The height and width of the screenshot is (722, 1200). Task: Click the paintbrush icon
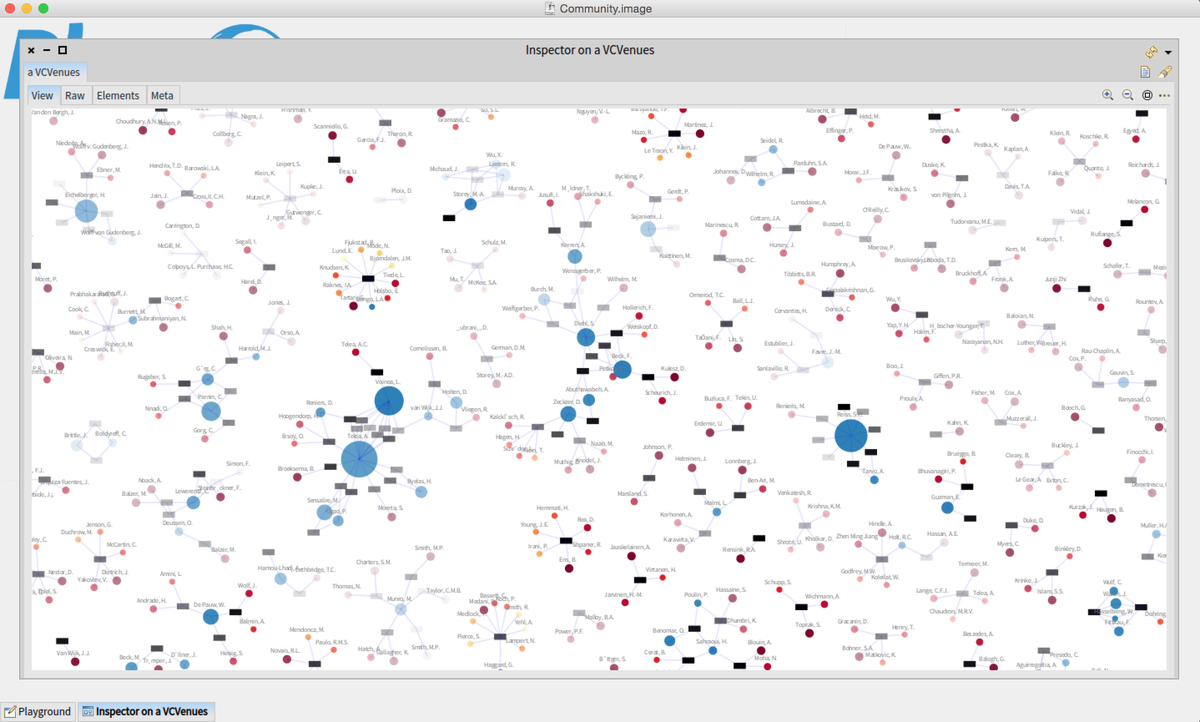pyautogui.click(x=1164, y=72)
